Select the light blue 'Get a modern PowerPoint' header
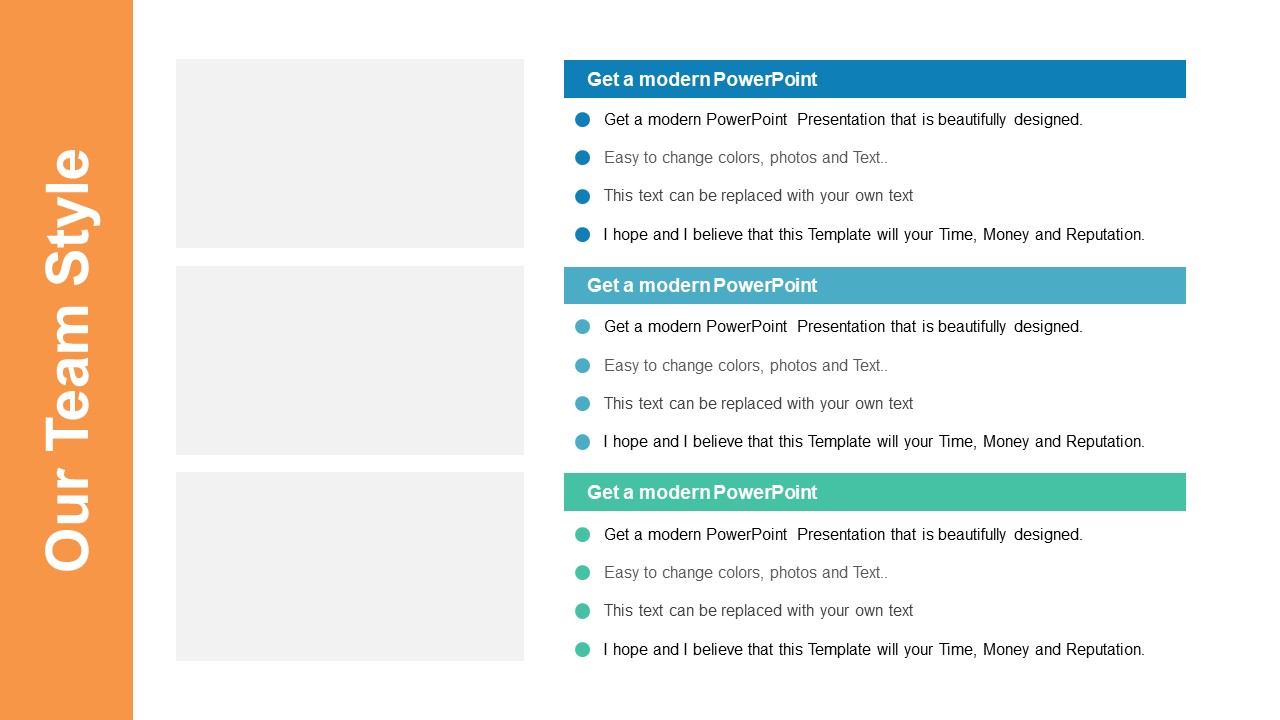Viewport: 1280px width, 720px height. point(875,285)
